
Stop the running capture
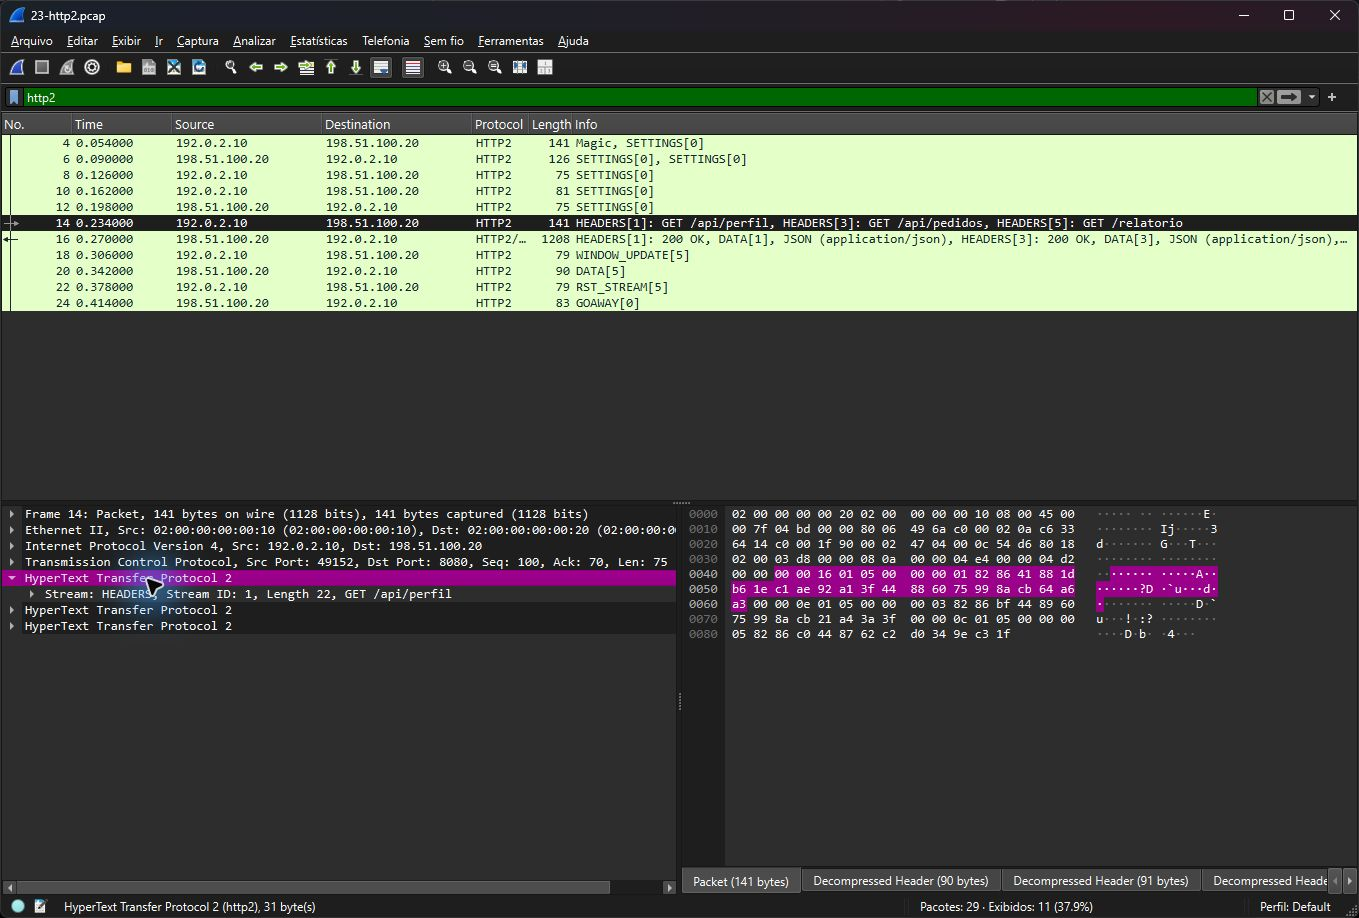pyautogui.click(x=42, y=67)
